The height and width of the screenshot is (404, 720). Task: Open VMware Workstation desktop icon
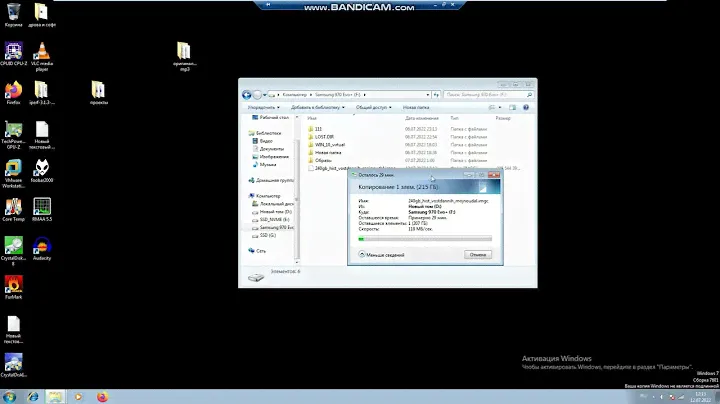(x=13, y=172)
